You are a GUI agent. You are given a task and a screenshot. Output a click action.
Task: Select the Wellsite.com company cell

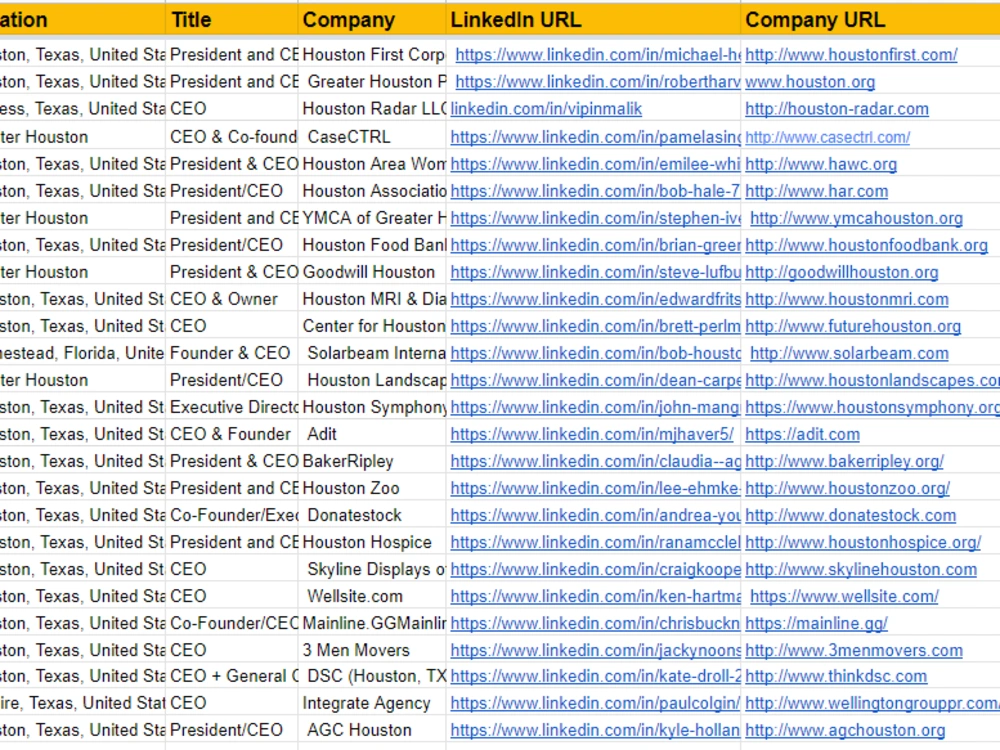[372, 596]
